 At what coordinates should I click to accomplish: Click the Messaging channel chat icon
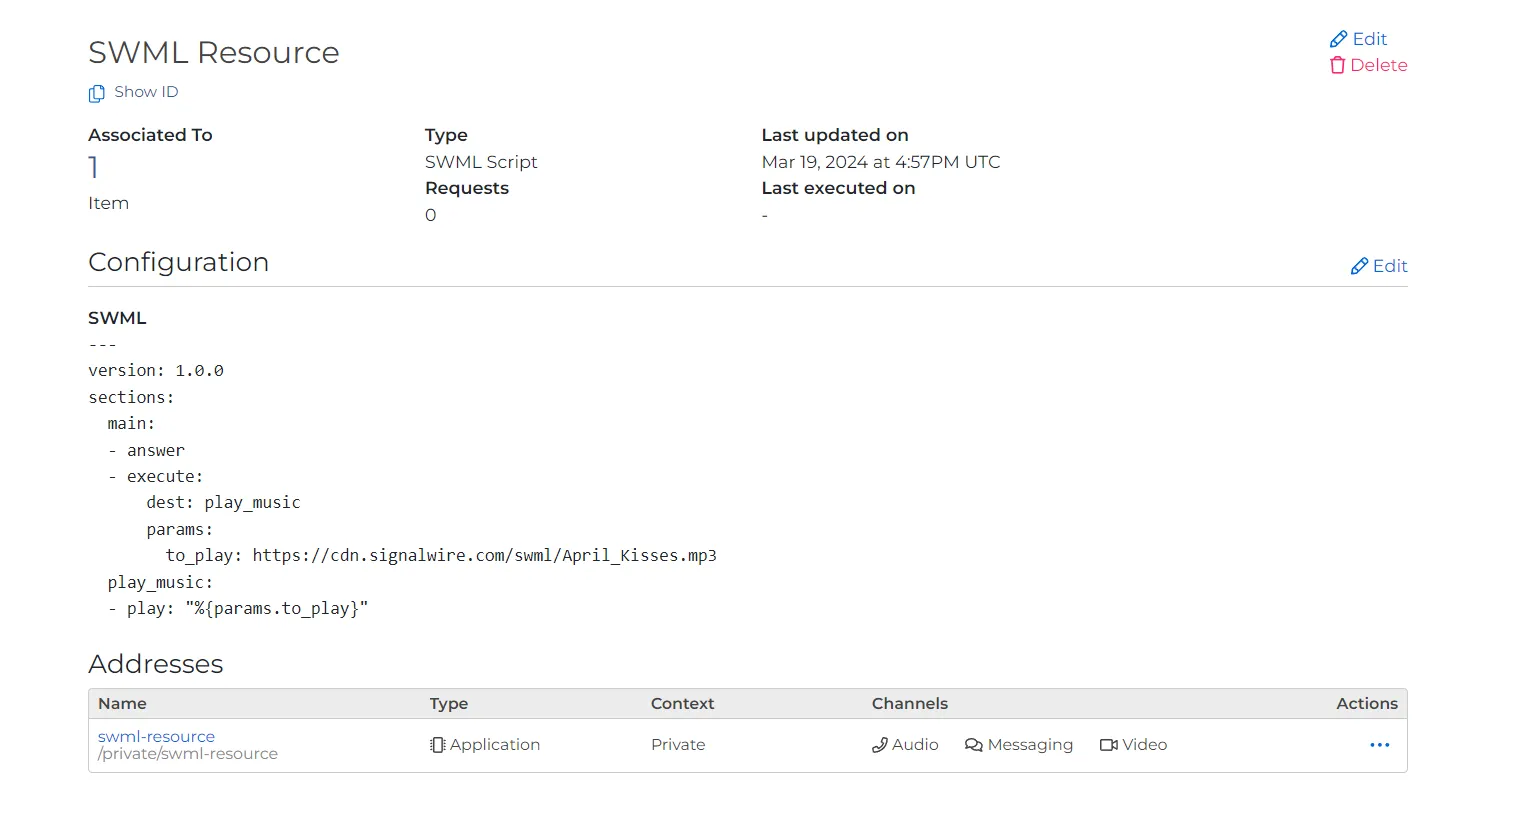coord(973,745)
